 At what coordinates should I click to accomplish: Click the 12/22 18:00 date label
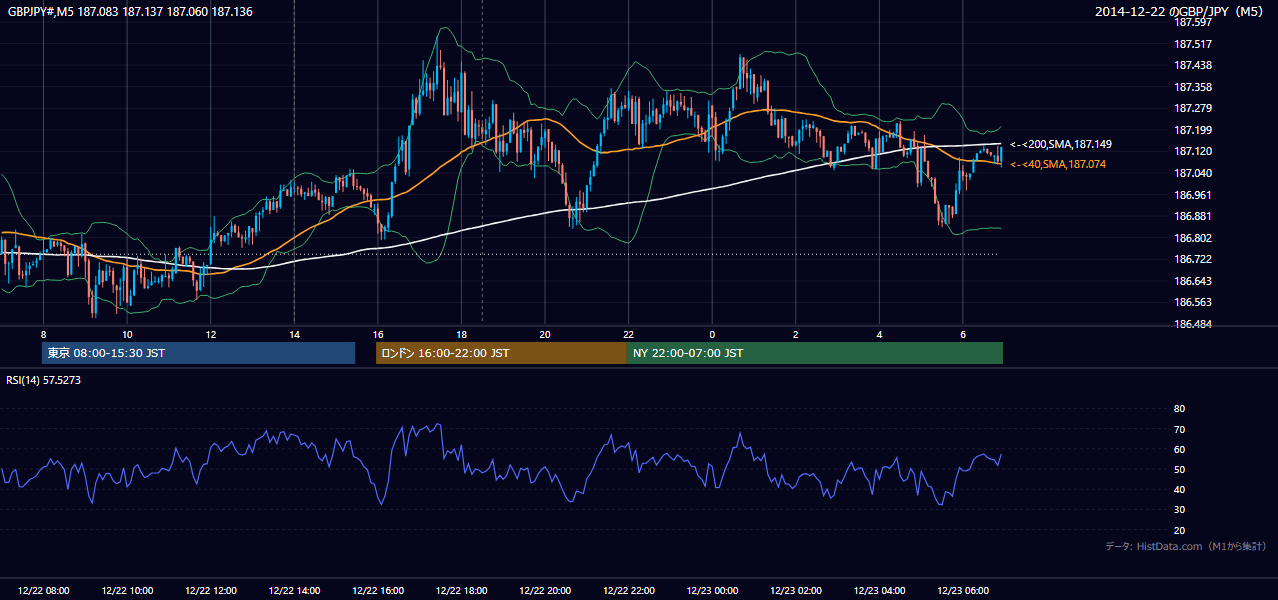click(461, 591)
